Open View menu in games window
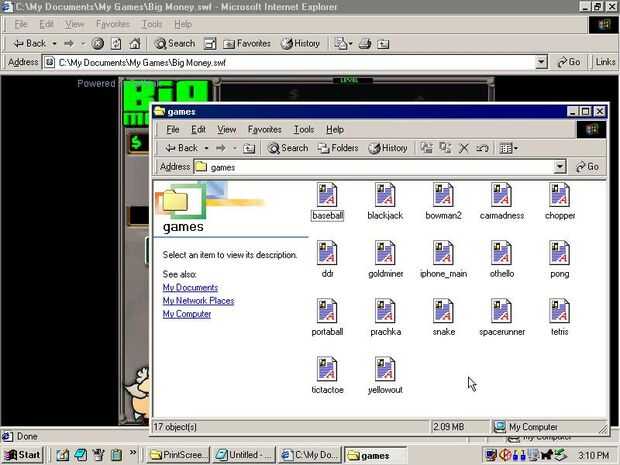620x465 pixels. pos(227,129)
